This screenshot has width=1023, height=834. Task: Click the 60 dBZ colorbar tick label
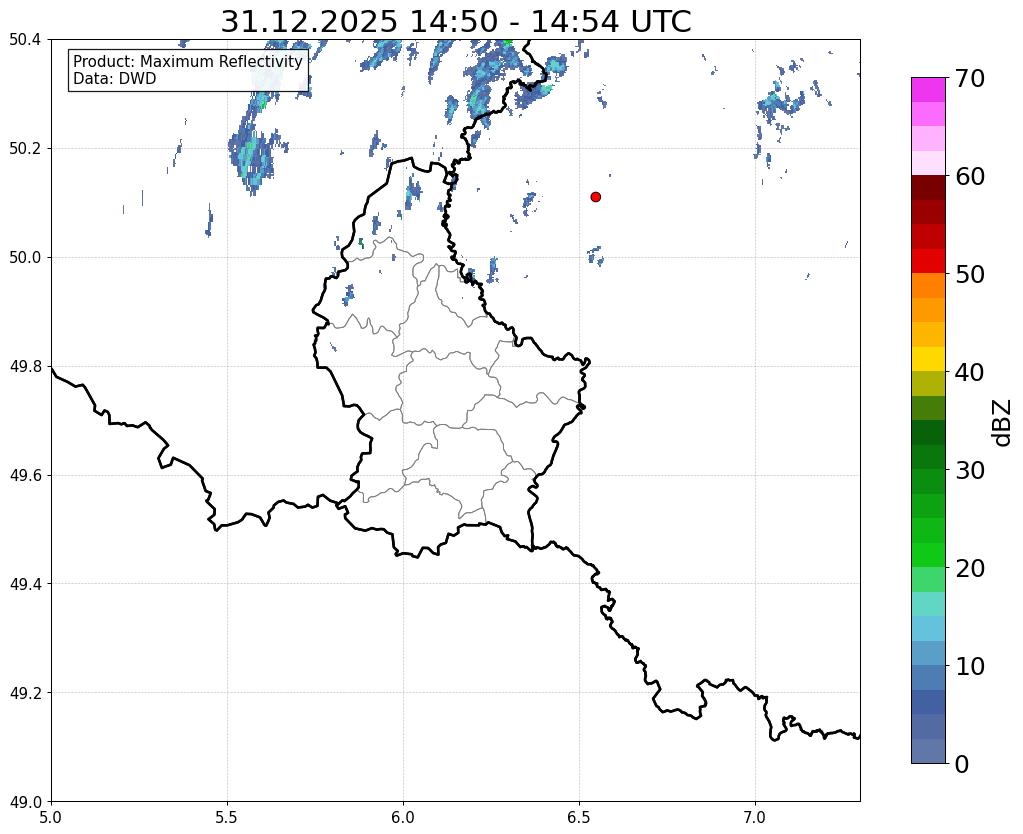[970, 177]
